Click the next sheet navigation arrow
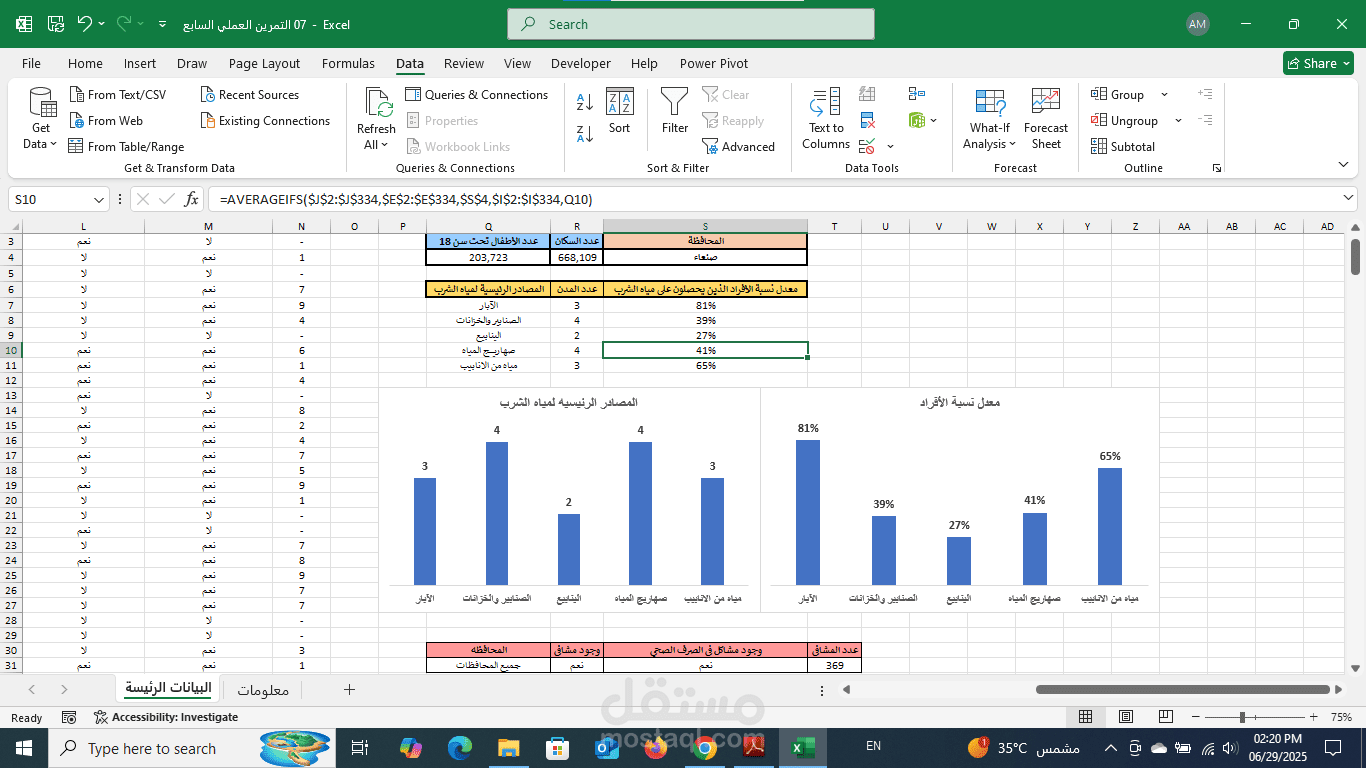Screen dimensions: 1366x768 (64, 689)
